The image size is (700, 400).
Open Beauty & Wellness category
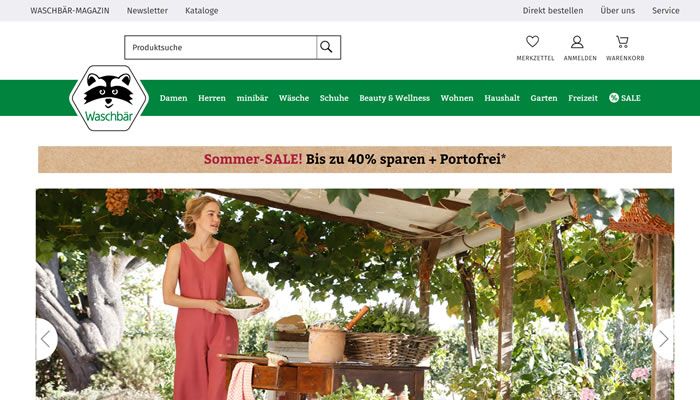395,98
